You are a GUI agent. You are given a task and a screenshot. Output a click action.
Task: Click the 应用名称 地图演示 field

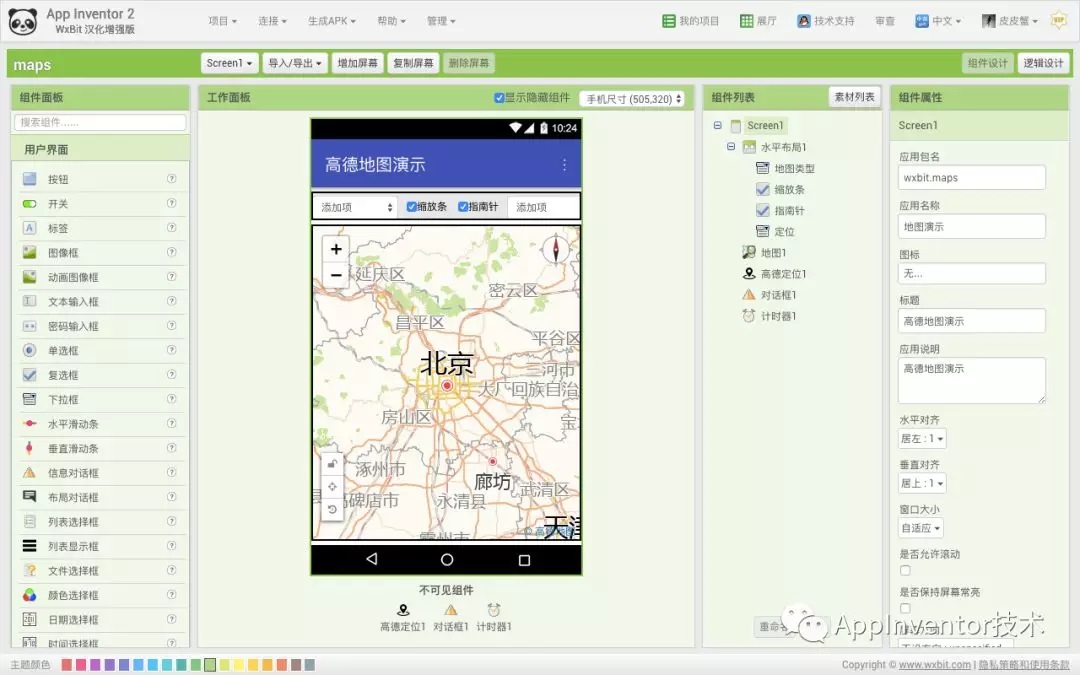point(972,227)
